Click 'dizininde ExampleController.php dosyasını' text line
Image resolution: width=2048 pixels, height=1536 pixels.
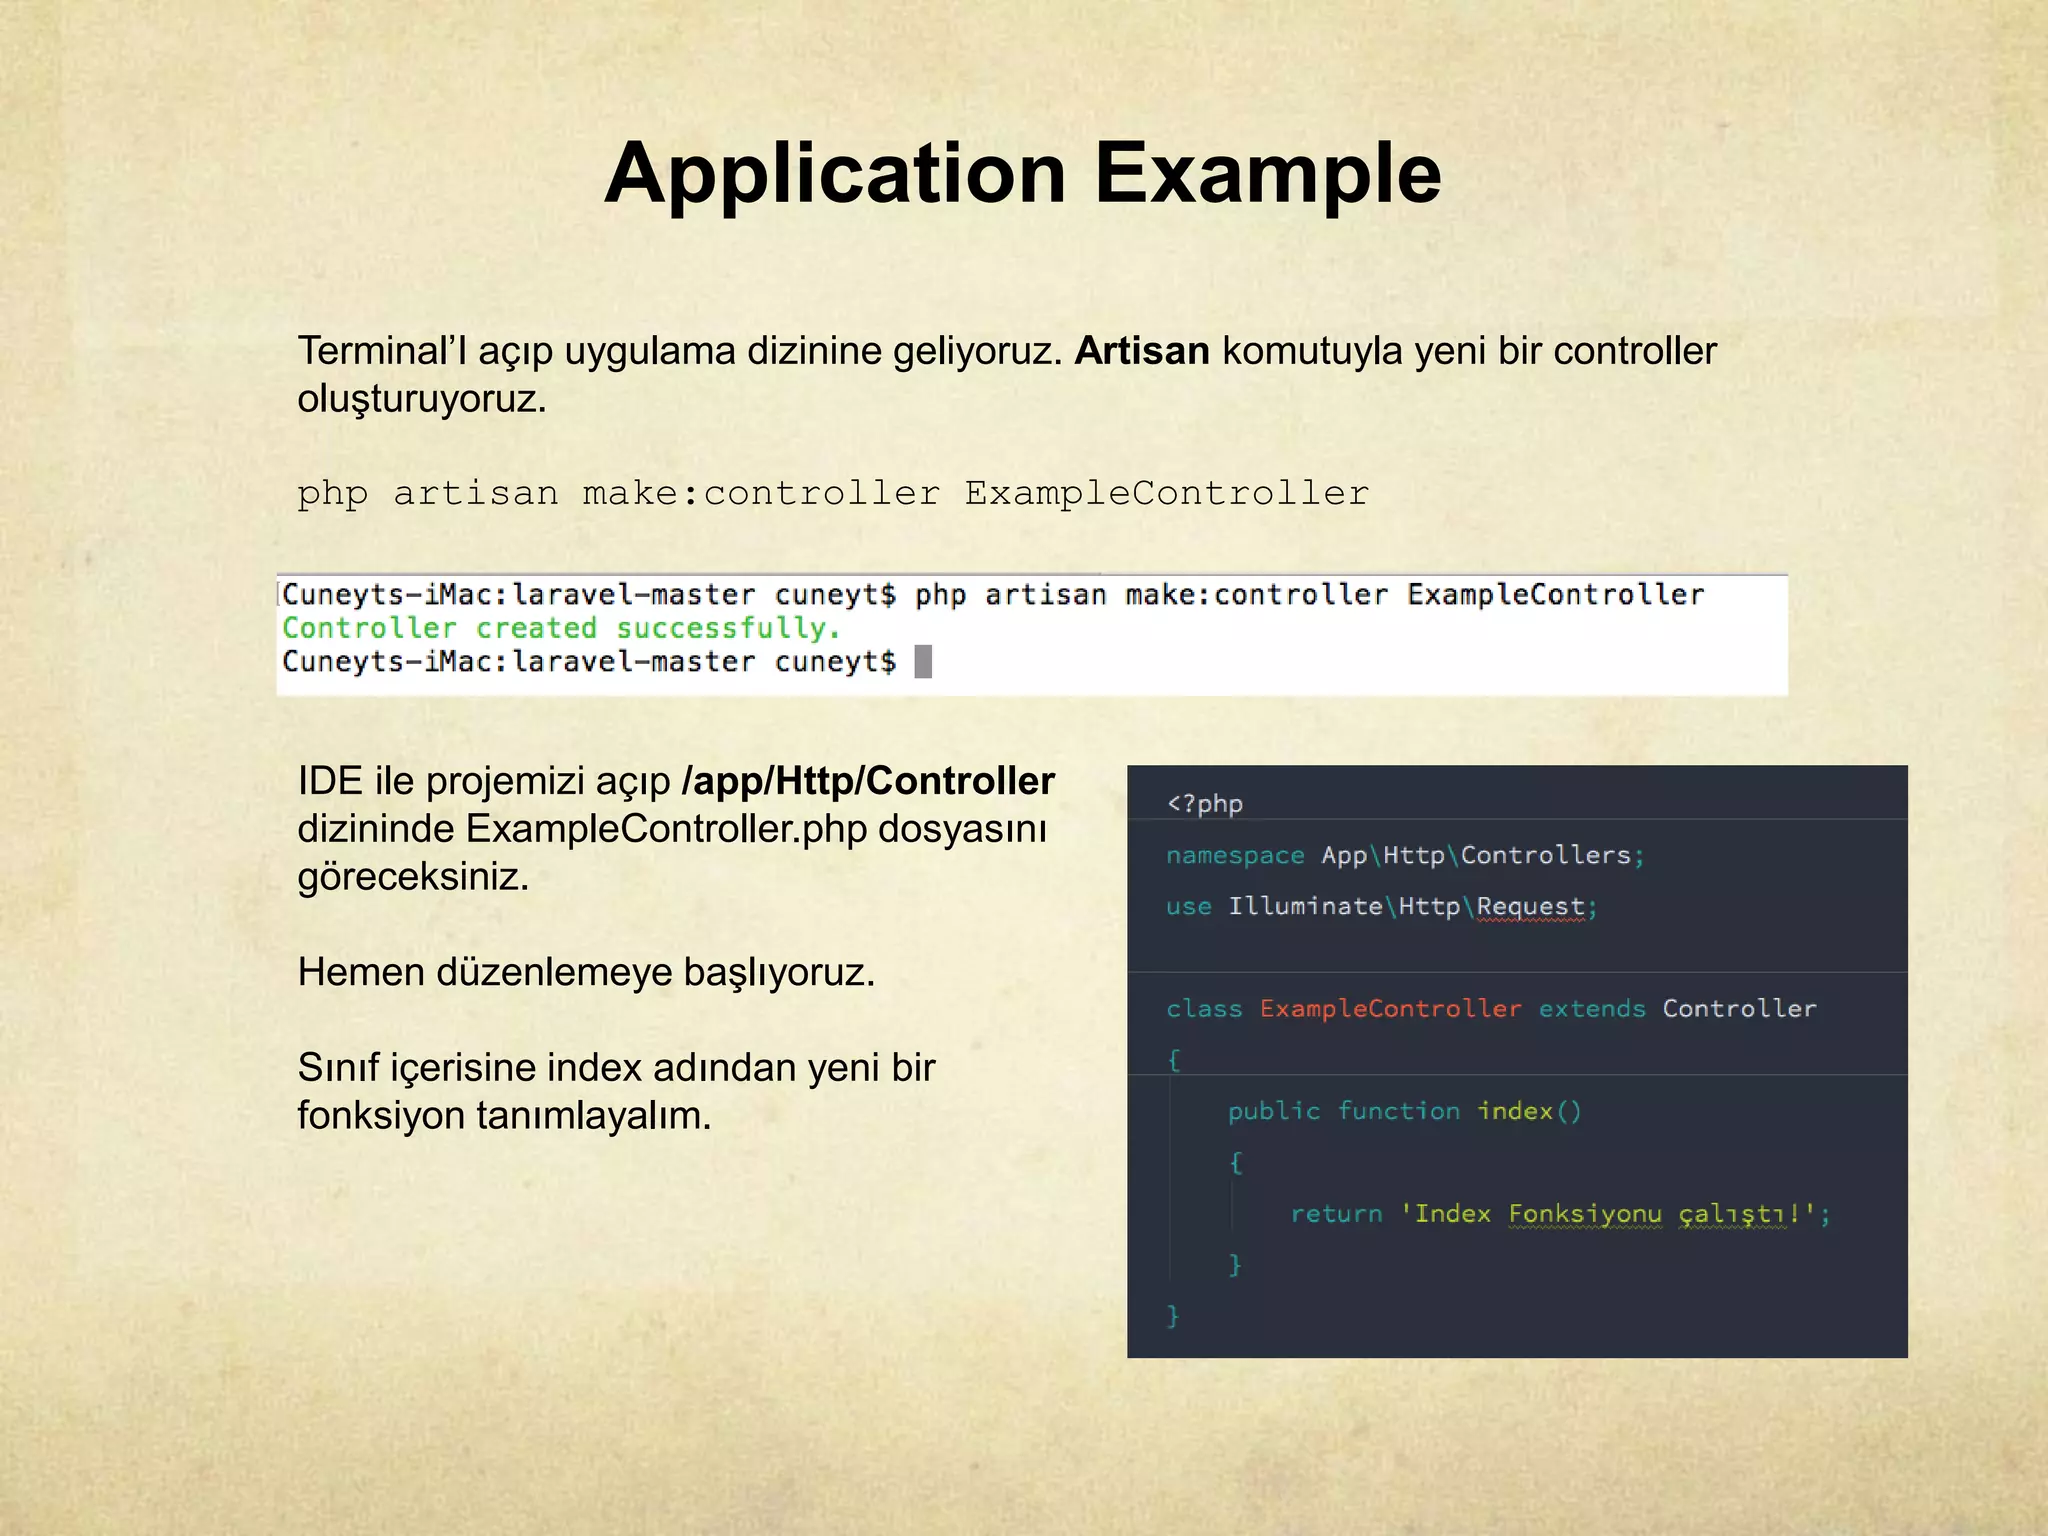coord(672,829)
